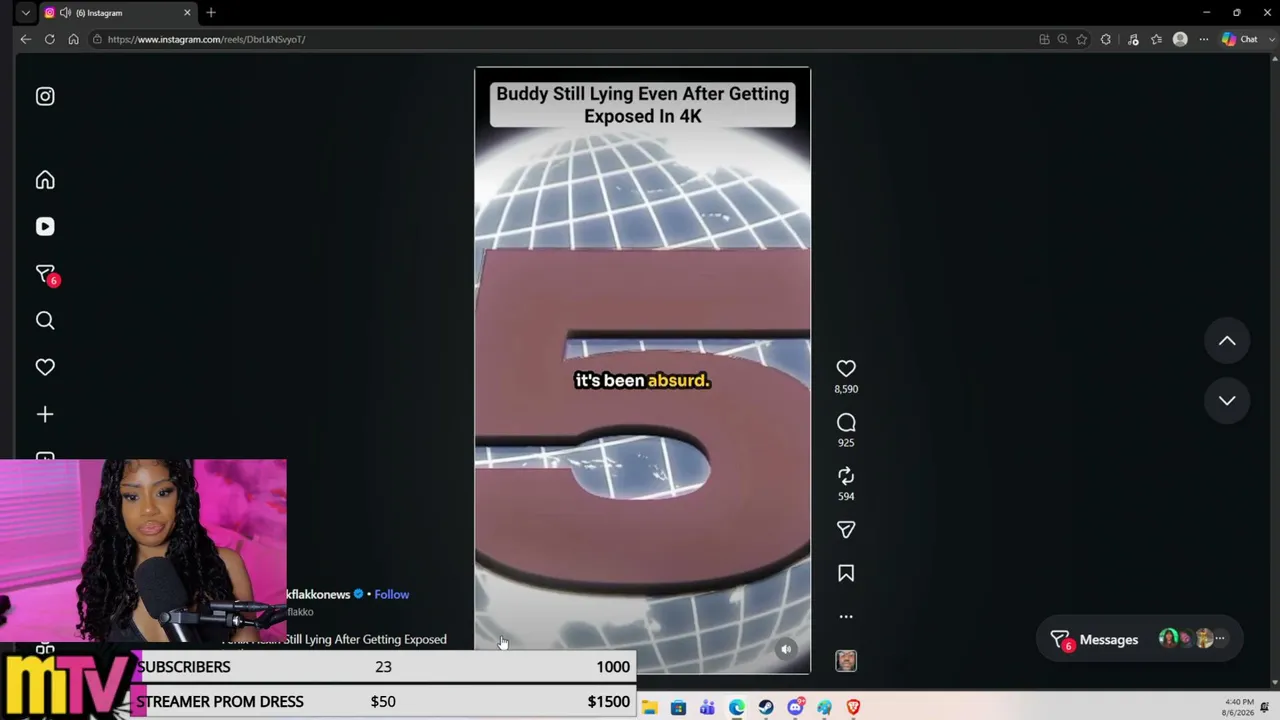Image resolution: width=1280 pixels, height=720 pixels.
Task: Open direct messages in the left sidebar
Action: (x=45, y=274)
